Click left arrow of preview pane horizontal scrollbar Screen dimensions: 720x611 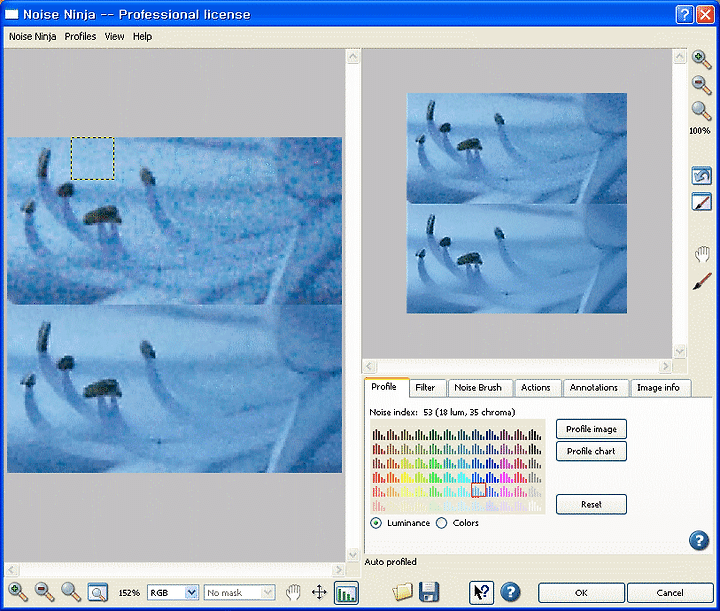[370, 366]
